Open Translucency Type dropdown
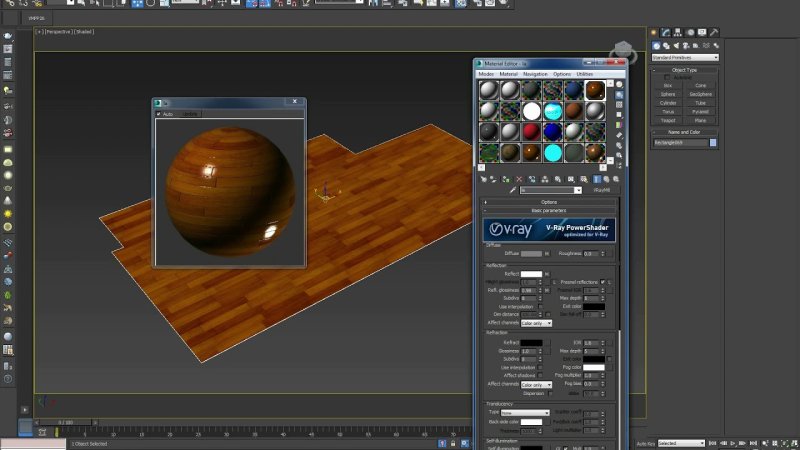This screenshot has height=450, width=800. [x=524, y=412]
